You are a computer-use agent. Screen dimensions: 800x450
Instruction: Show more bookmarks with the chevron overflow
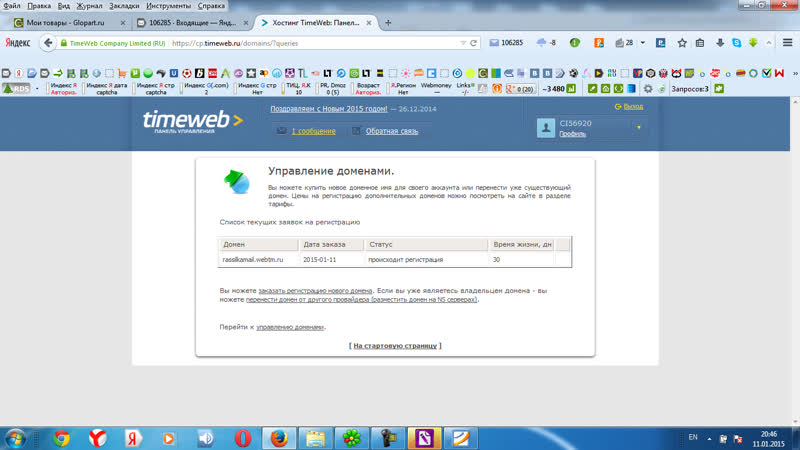pos(794,73)
